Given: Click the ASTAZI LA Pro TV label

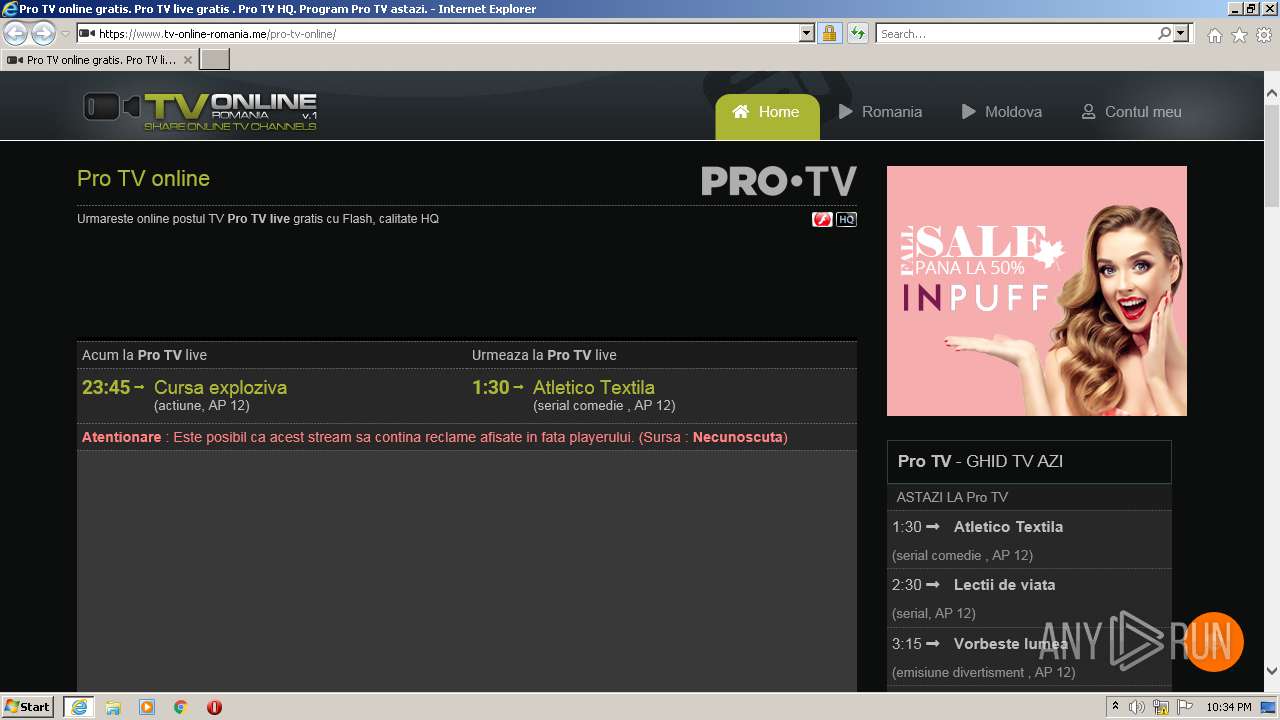Looking at the screenshot, I should pyautogui.click(x=952, y=497).
